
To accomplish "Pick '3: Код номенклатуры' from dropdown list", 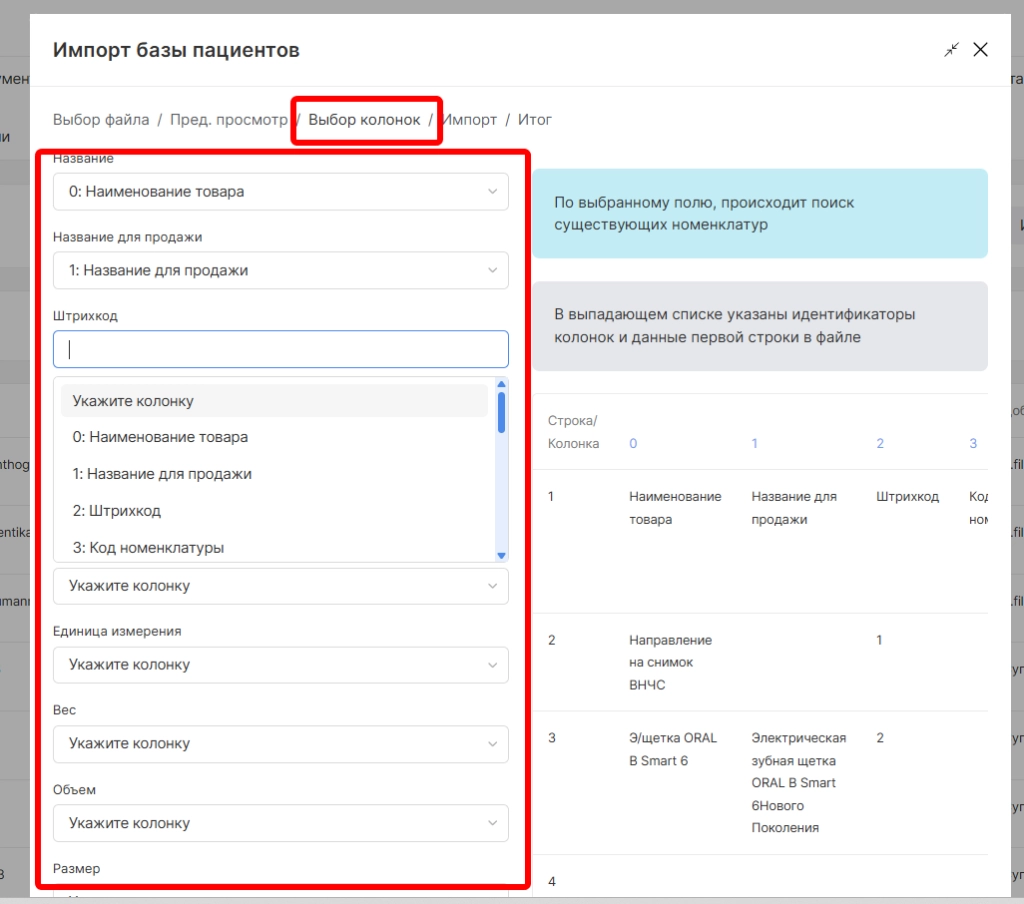I will pyautogui.click(x=148, y=548).
